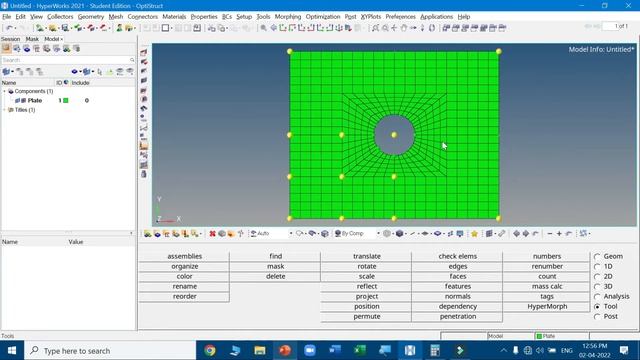Open the Model tab dropdown arrow

[62, 39]
